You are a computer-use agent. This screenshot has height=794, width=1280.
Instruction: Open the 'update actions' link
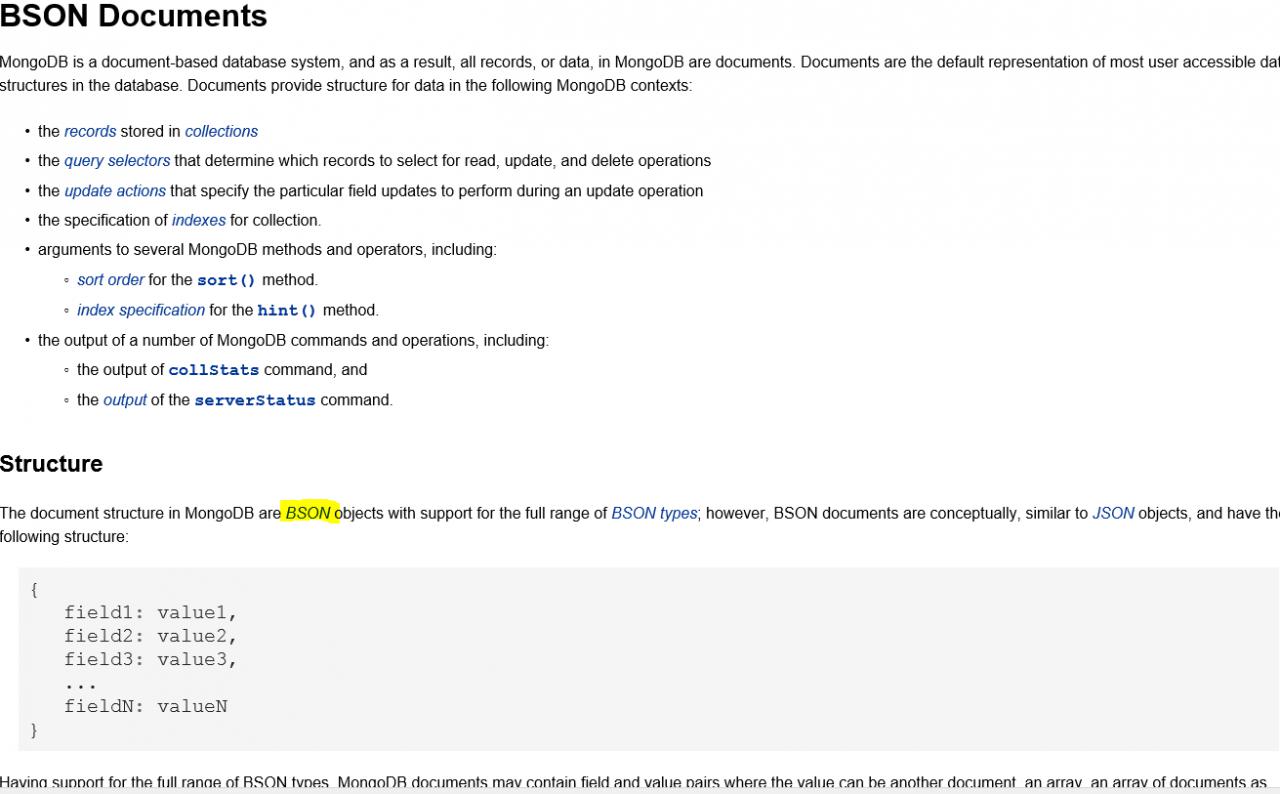coord(115,191)
